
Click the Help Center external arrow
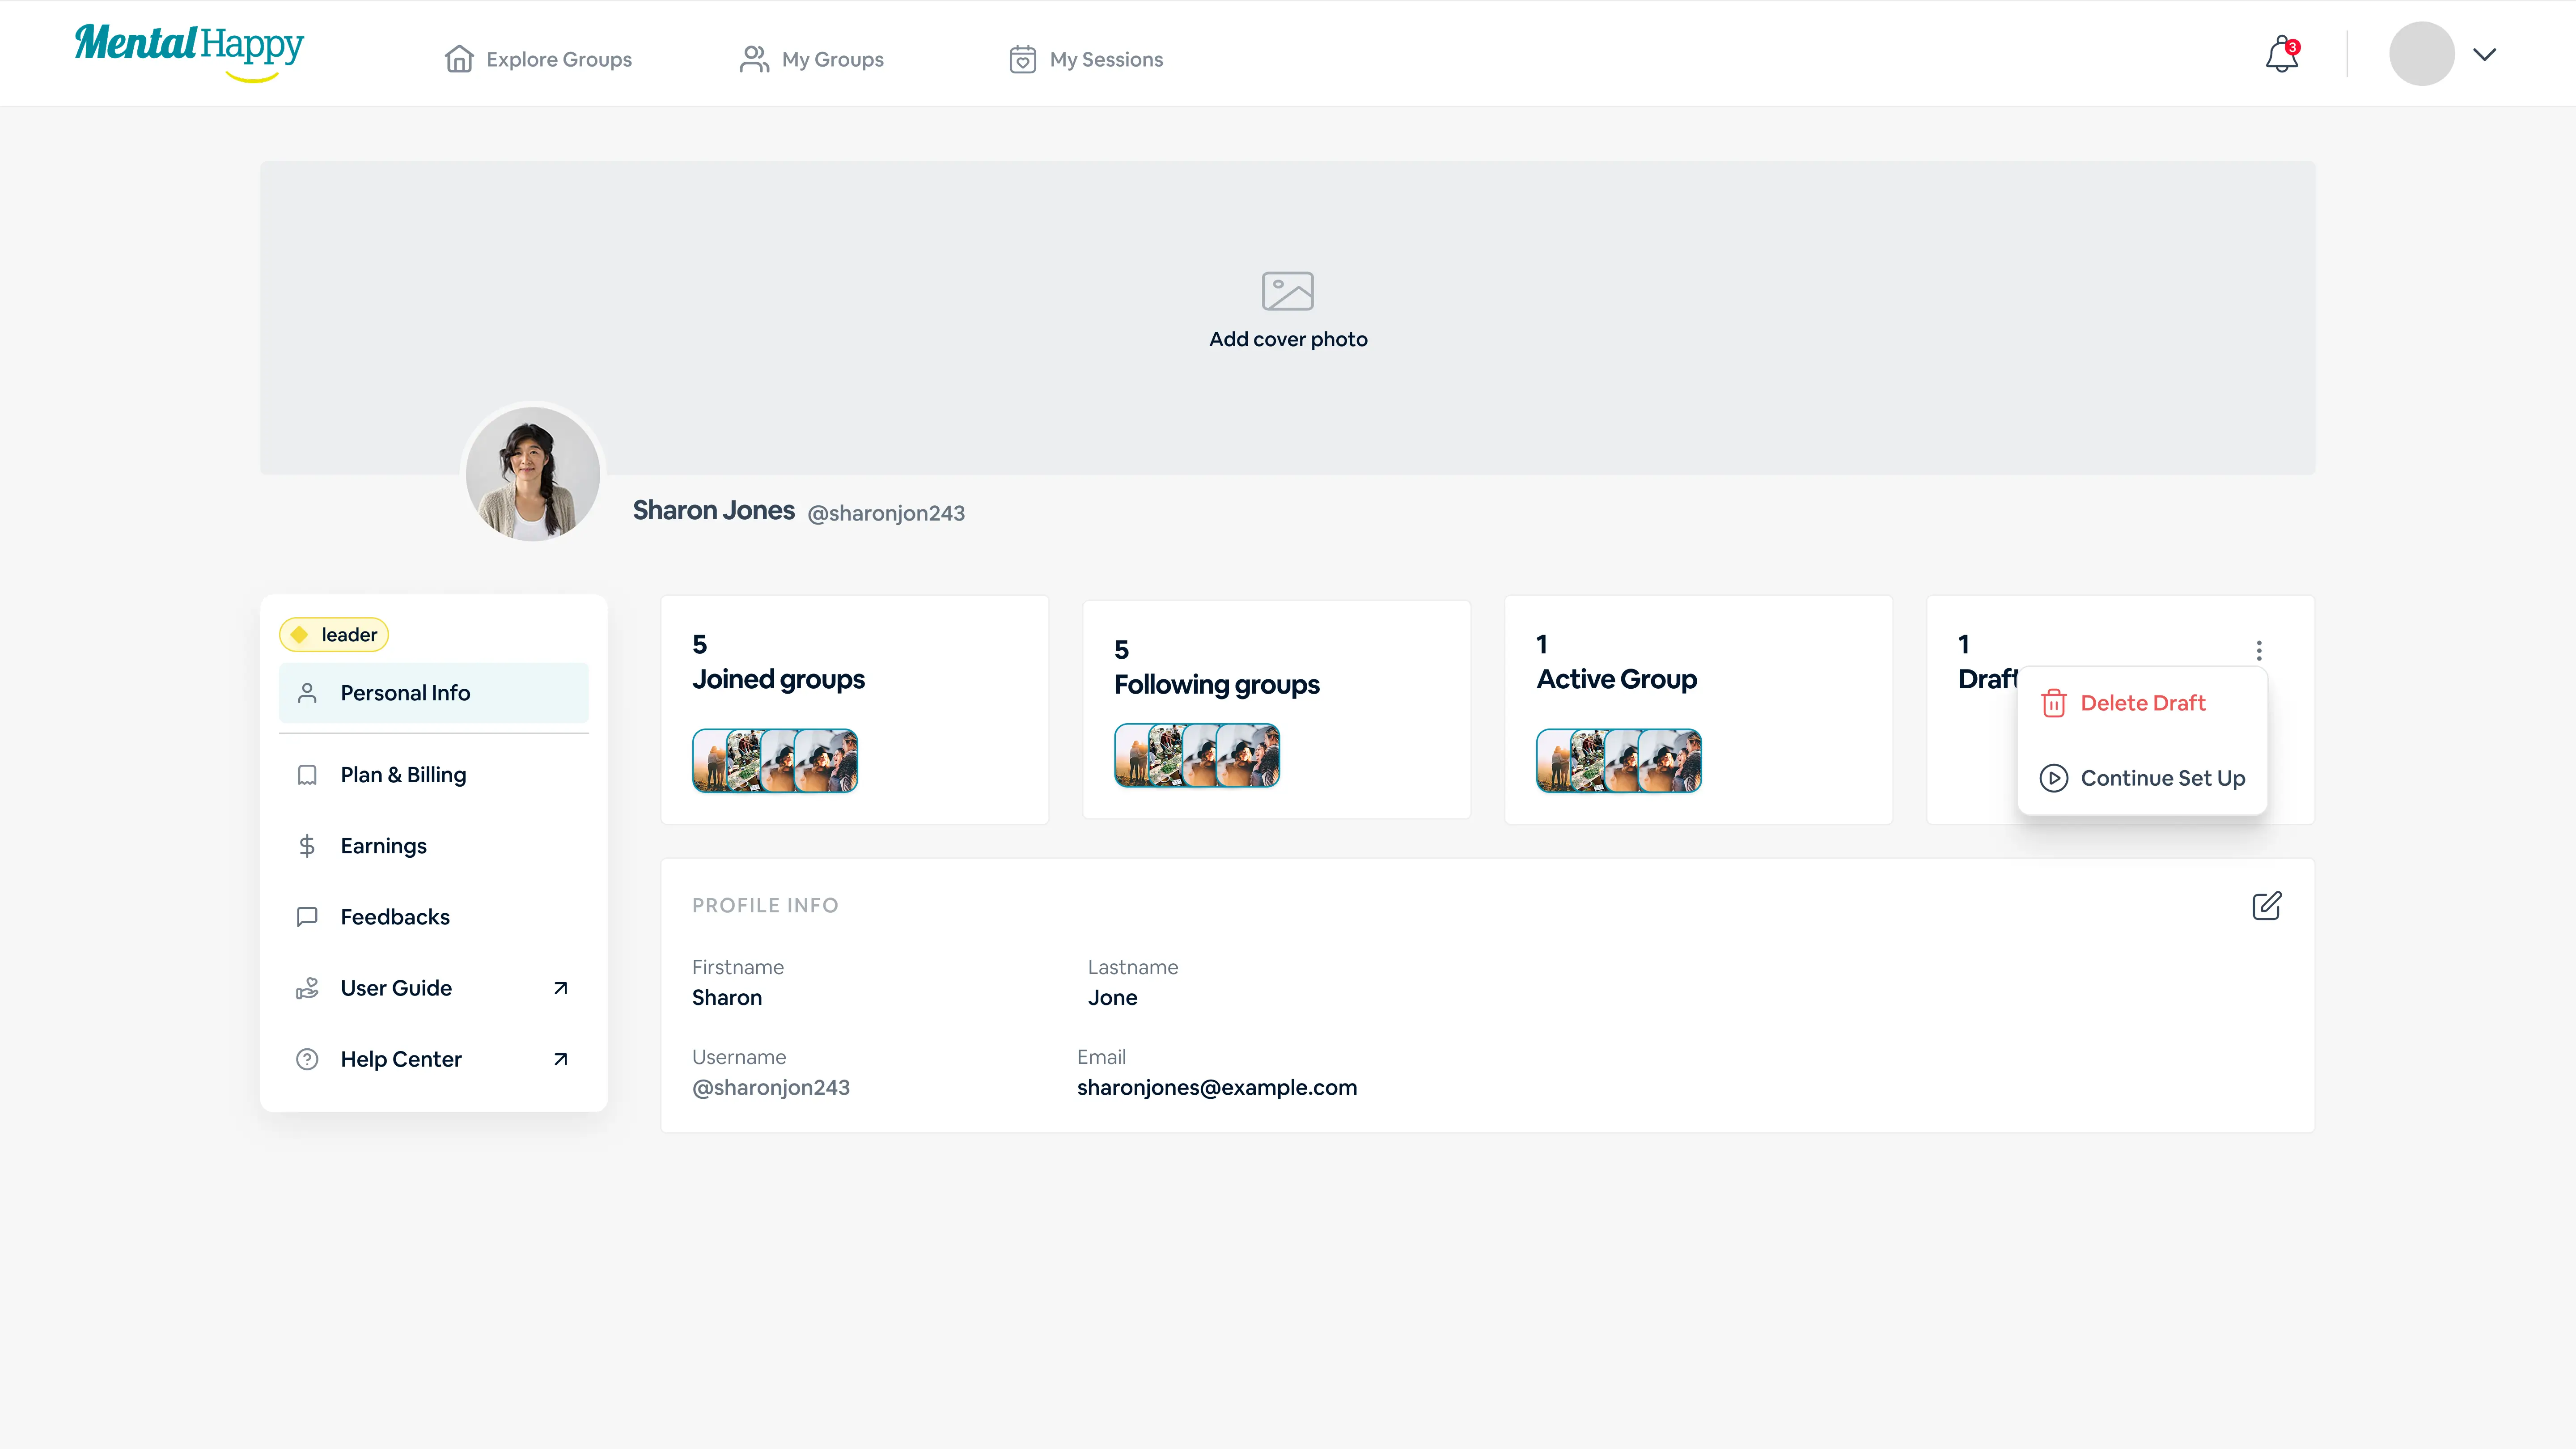point(561,1059)
